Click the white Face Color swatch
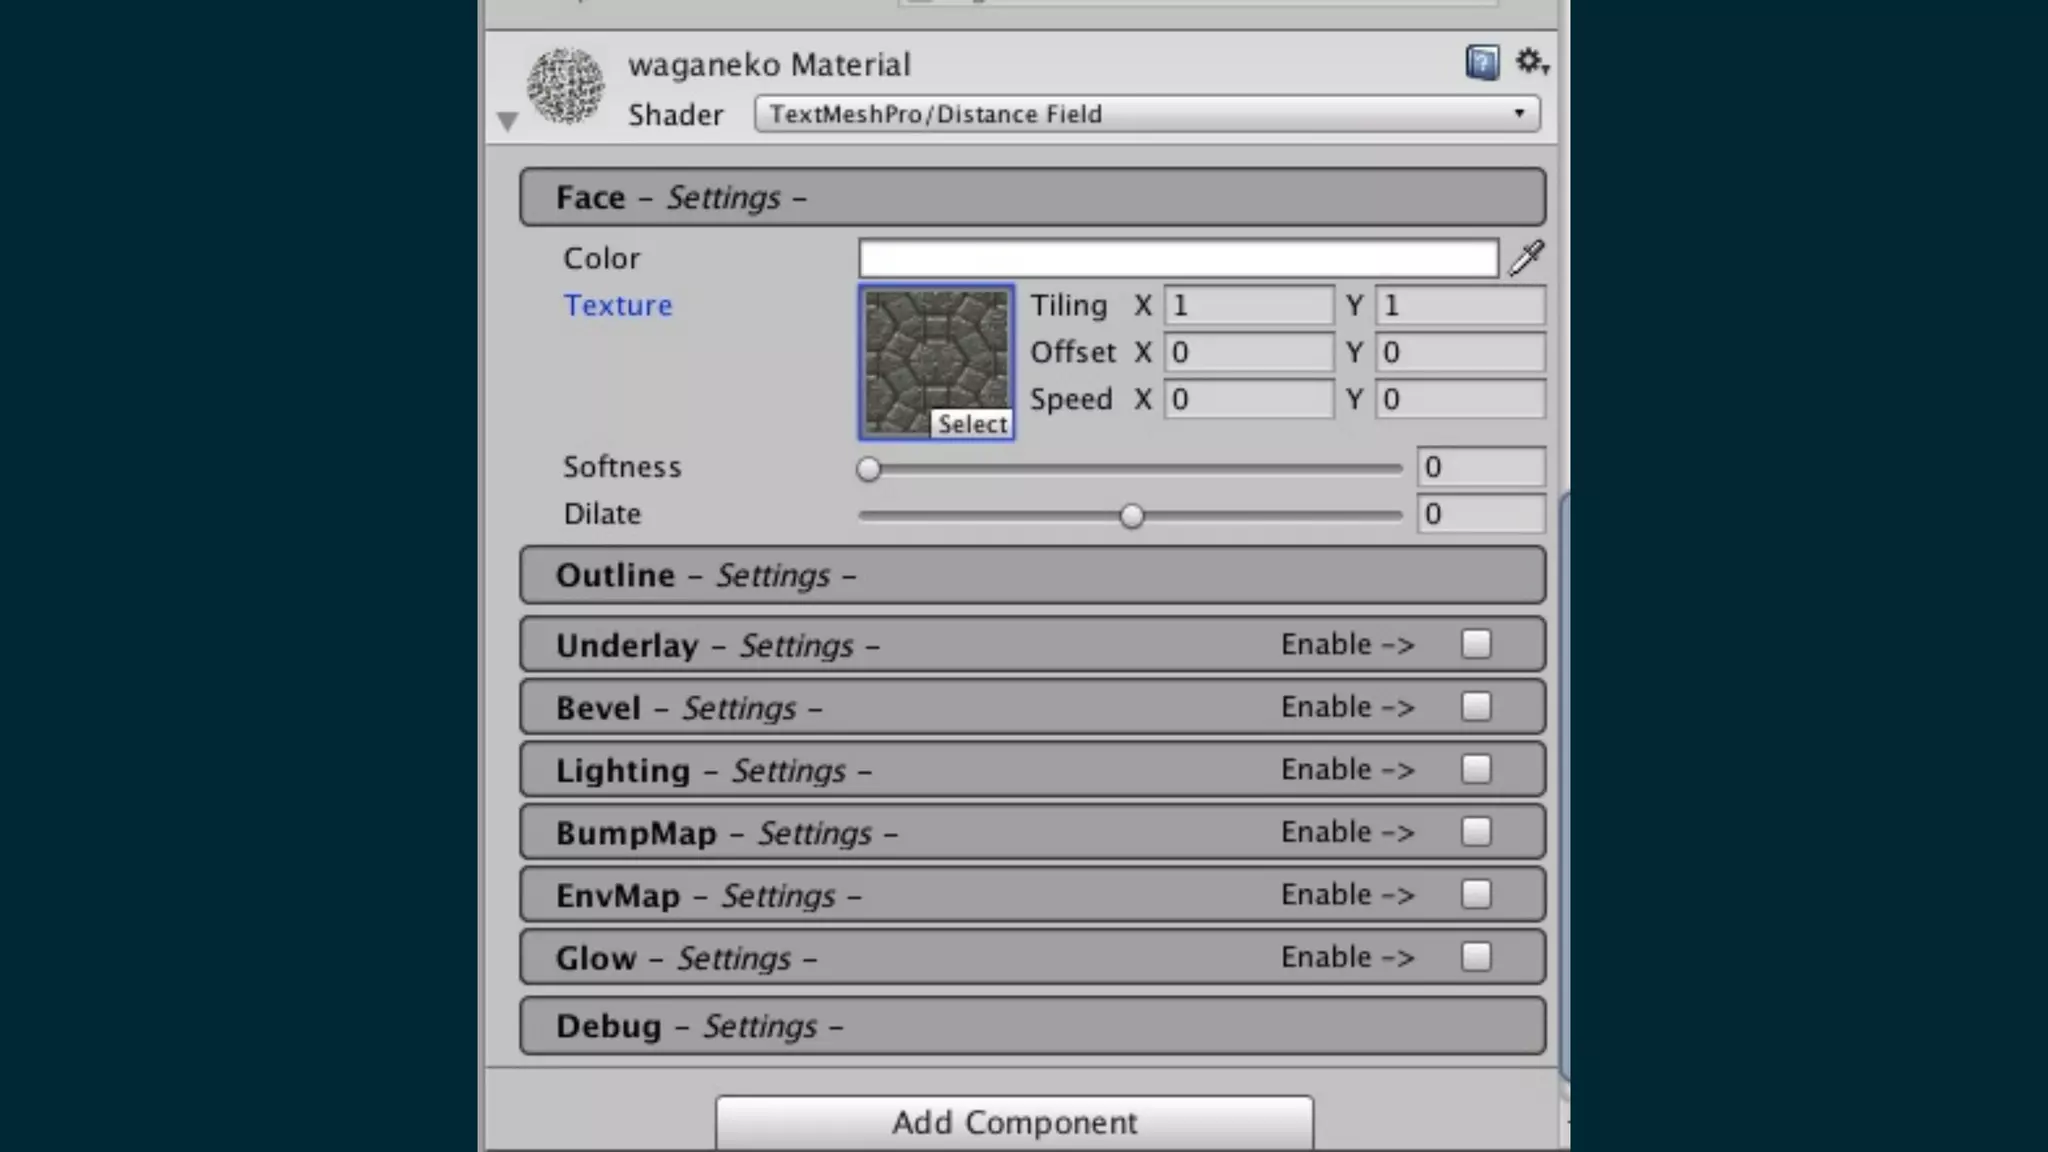 [1178, 258]
